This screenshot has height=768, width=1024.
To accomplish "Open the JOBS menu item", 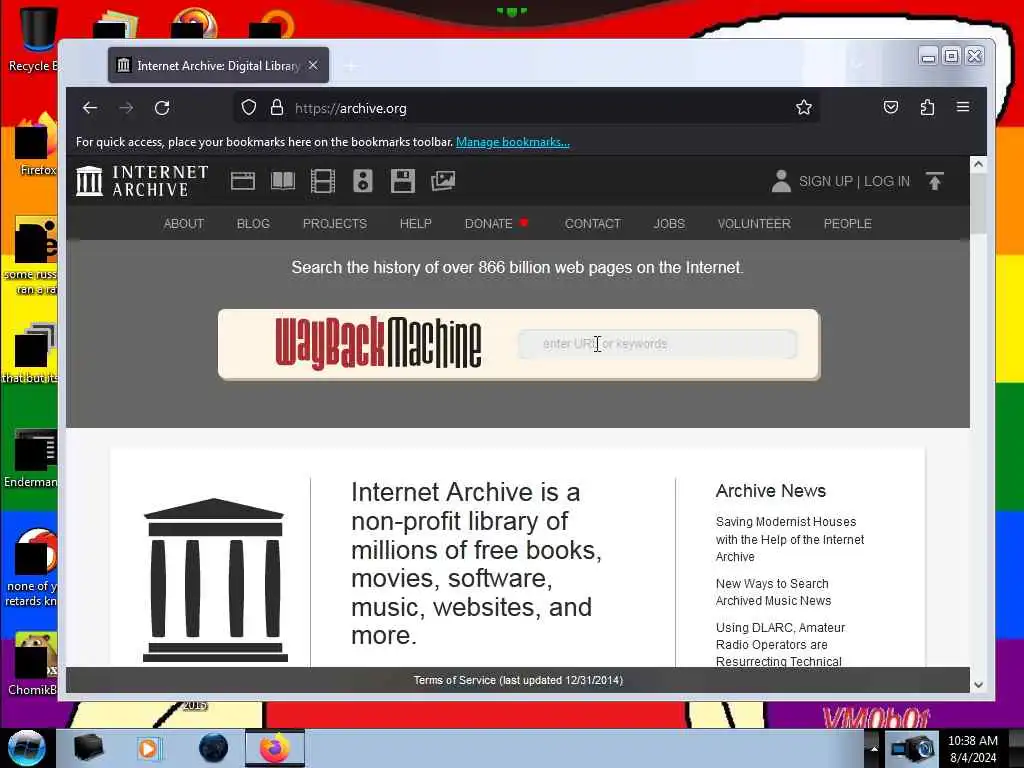I will pos(669,223).
